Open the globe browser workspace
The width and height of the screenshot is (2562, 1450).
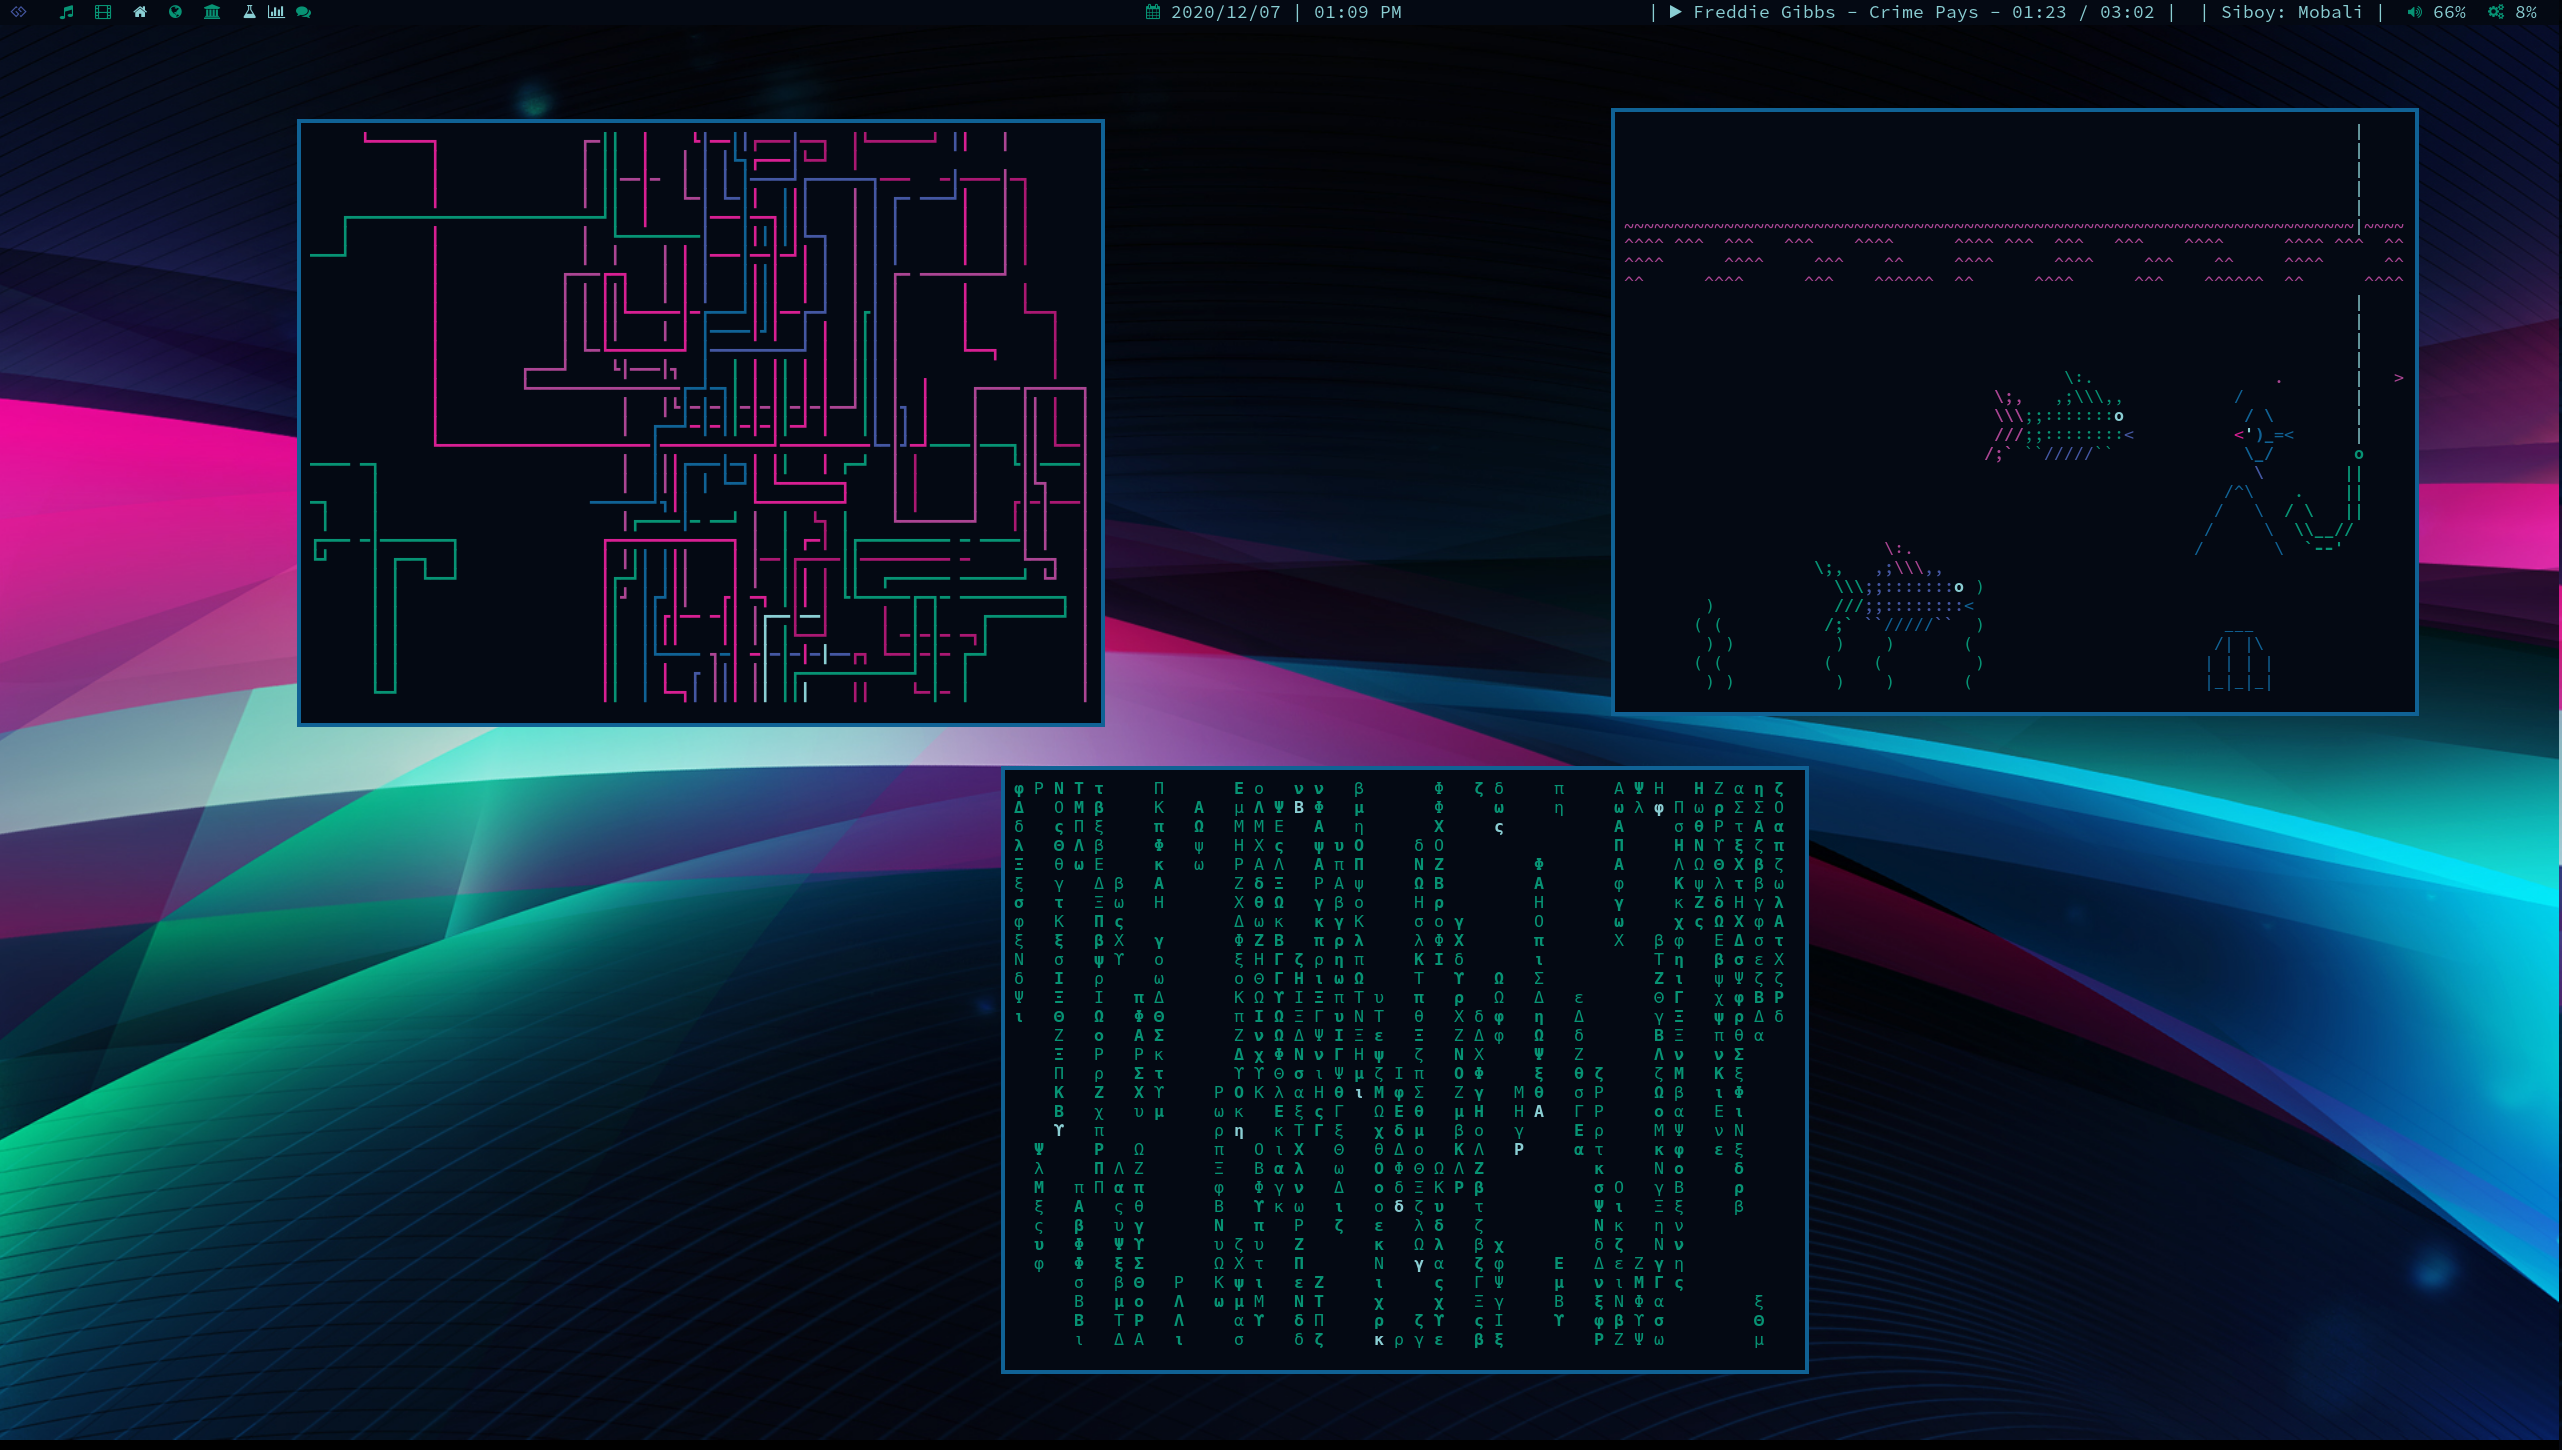pyautogui.click(x=176, y=12)
